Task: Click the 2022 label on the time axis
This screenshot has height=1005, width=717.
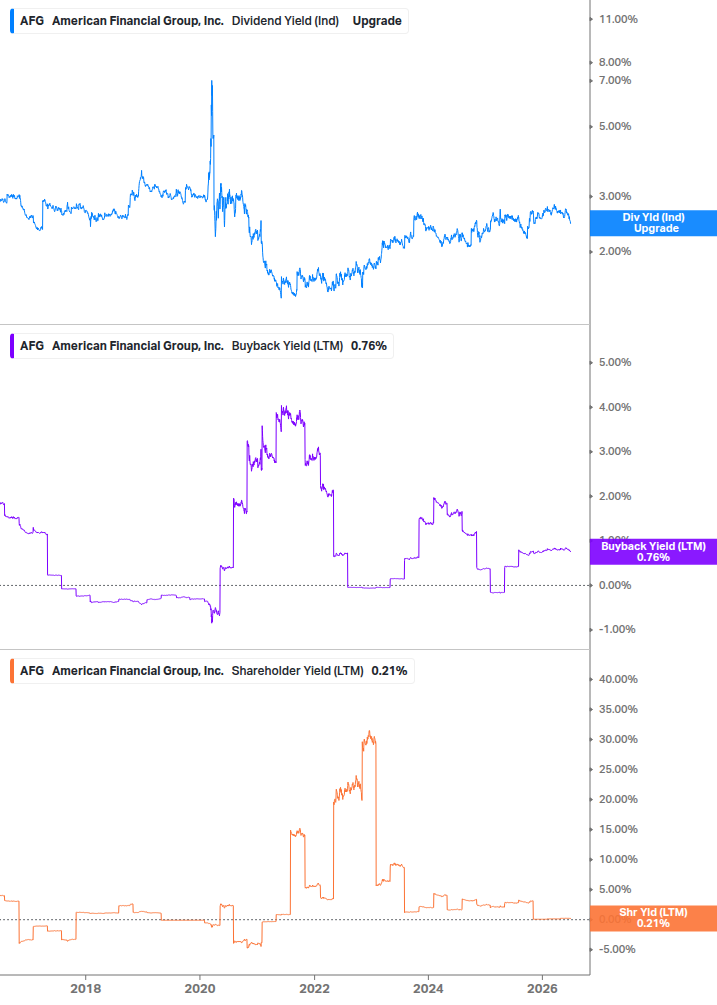Action: (314, 988)
